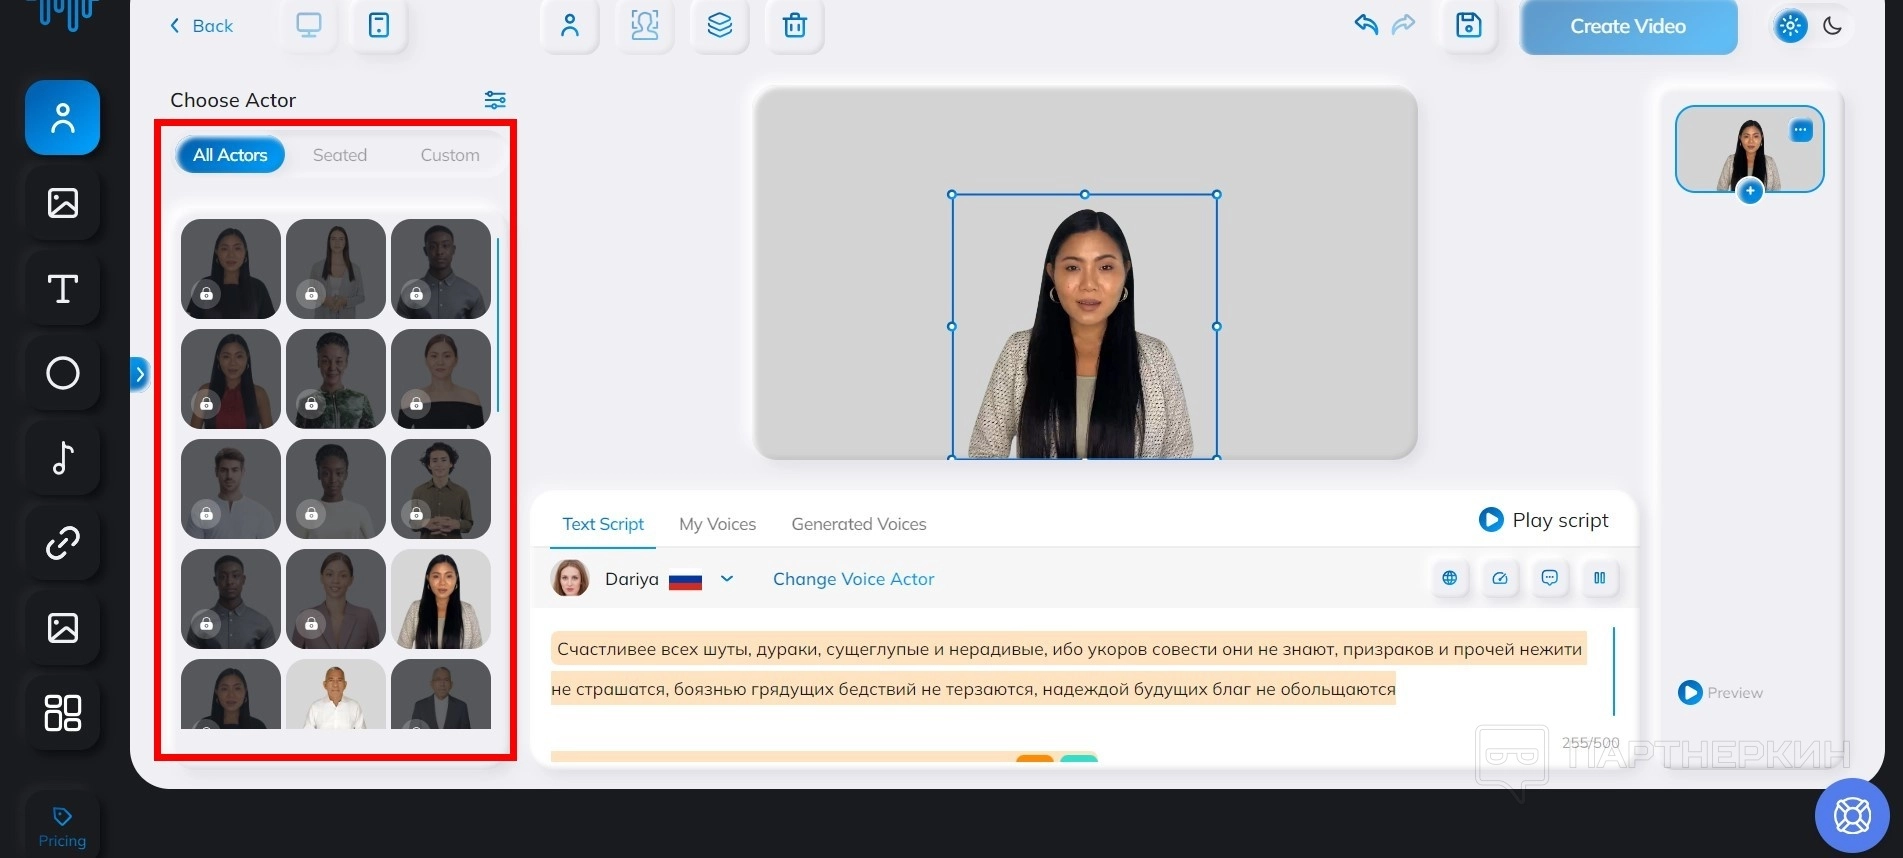Click the trash delete icon in top toolbar
The width and height of the screenshot is (1903, 858).
[794, 26]
